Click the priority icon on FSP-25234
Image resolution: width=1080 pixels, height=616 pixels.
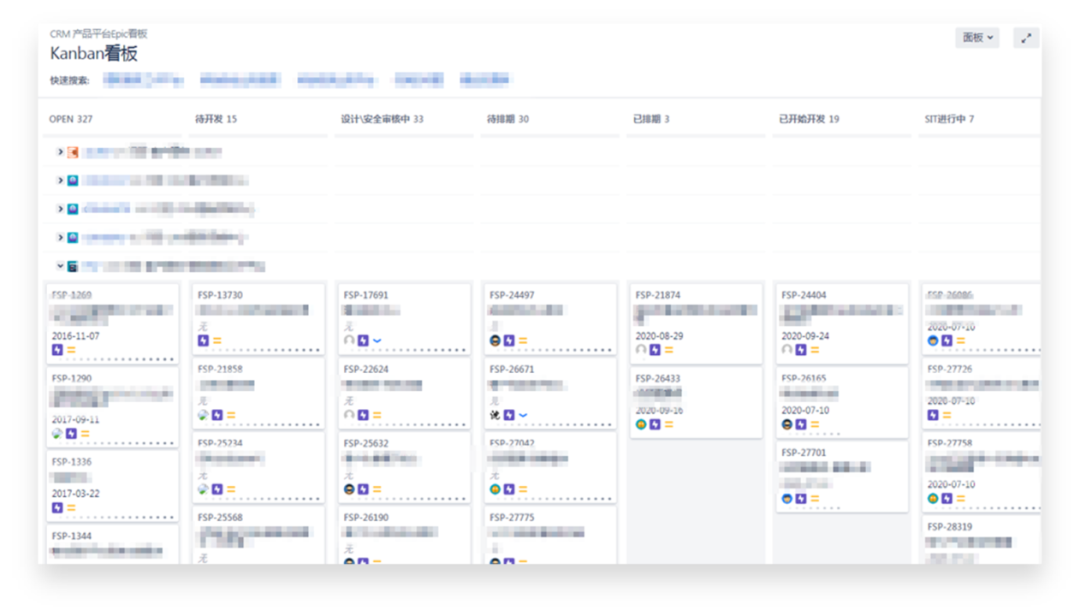coord(231,489)
